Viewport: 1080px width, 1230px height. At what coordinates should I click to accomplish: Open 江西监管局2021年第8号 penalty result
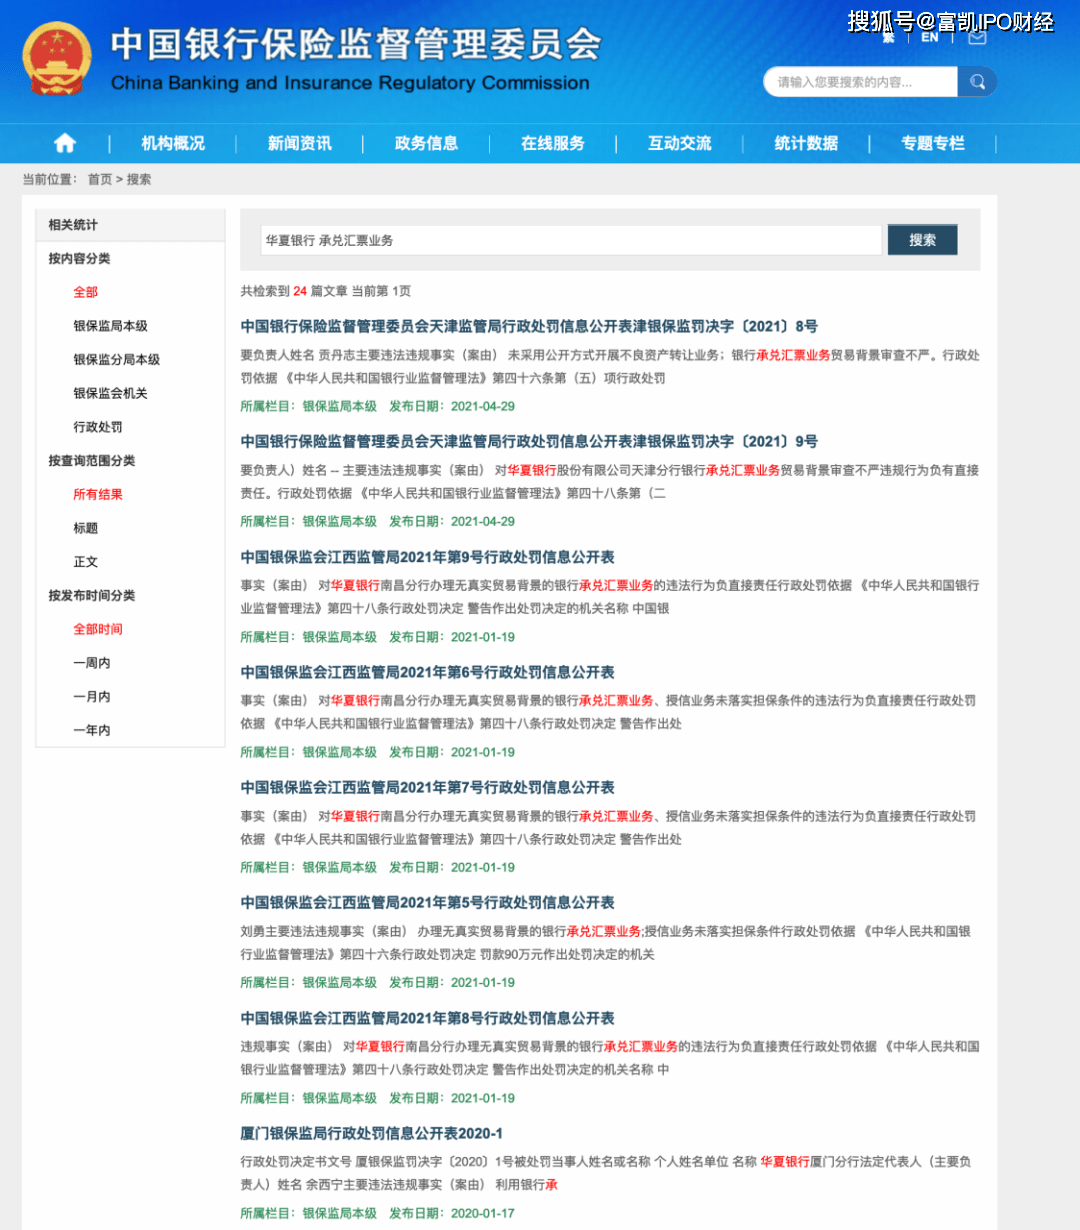pos(427,1018)
